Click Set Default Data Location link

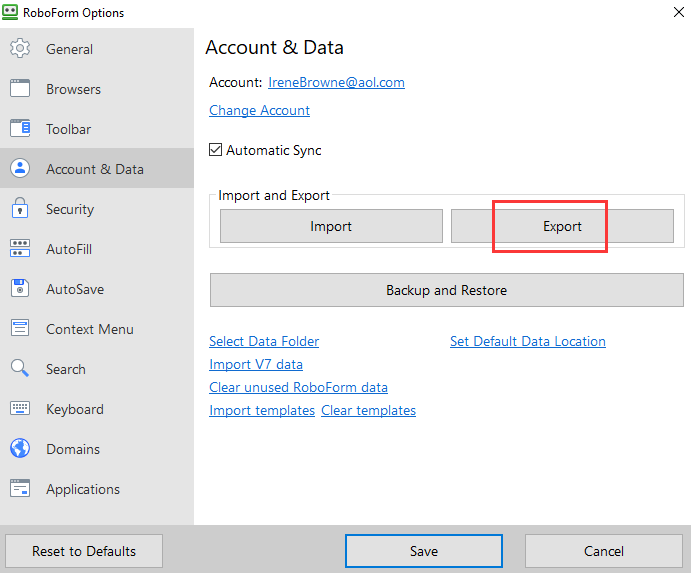(x=527, y=341)
